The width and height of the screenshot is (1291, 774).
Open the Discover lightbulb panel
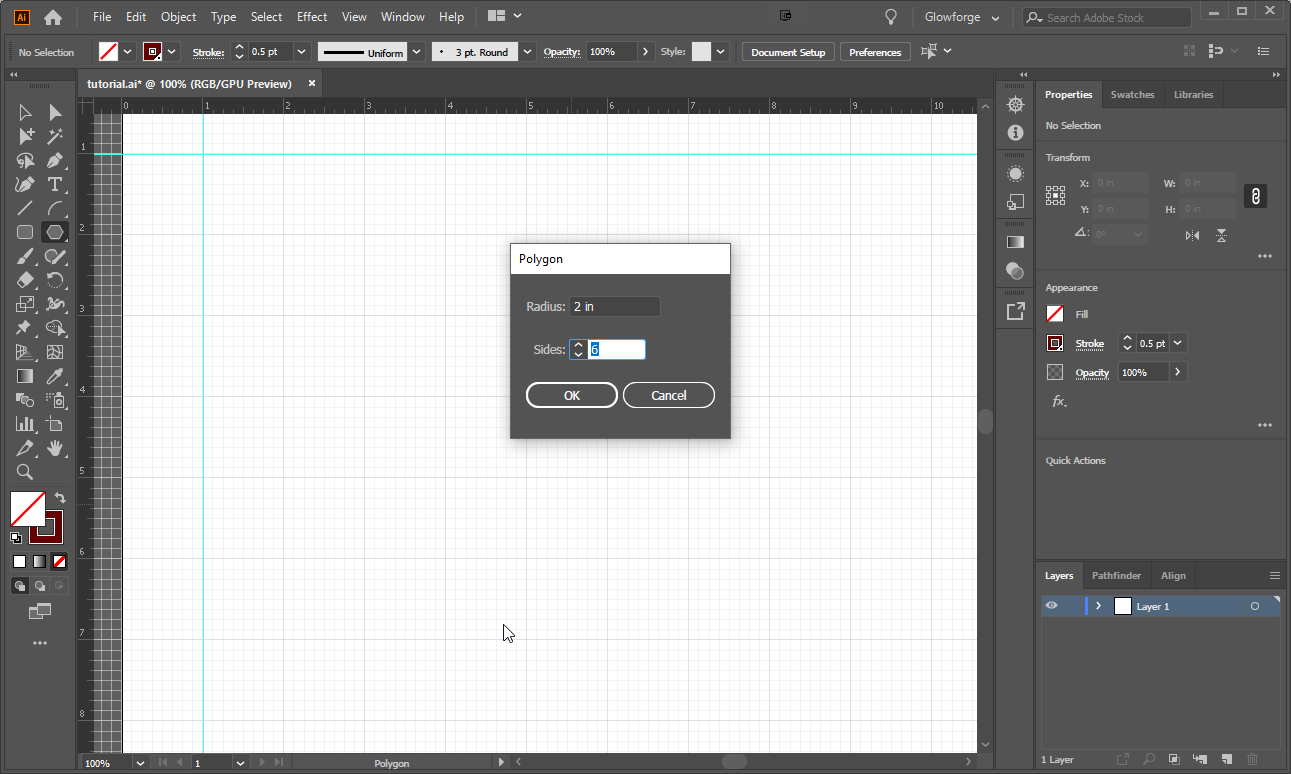click(891, 17)
